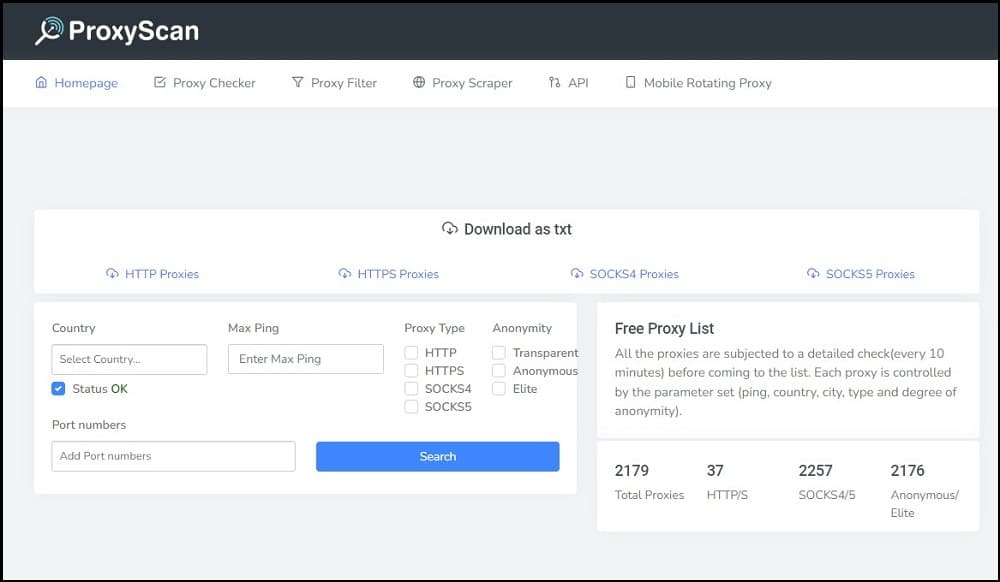Select the SOCKS5 proxy type checkbox
This screenshot has height=582, width=1000.
(x=411, y=406)
